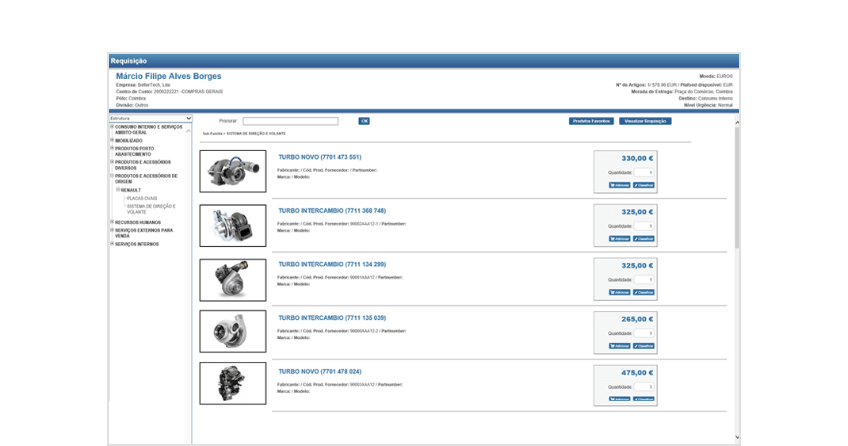Image resolution: width=848 pixels, height=446 pixels.
Task: Click the page scrollbar up arrow
Action: 737,123
